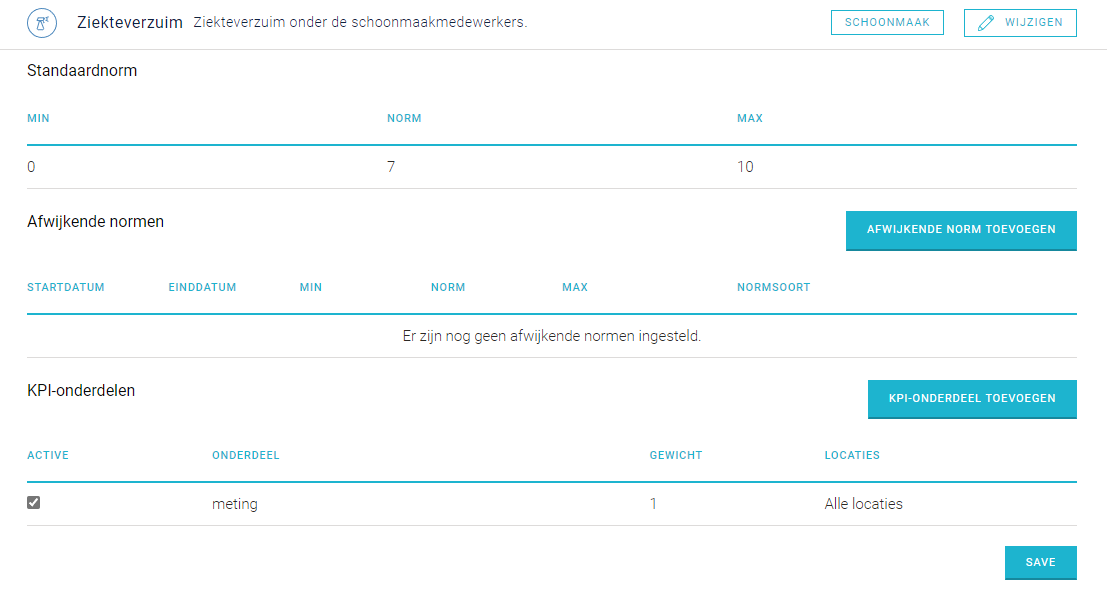The height and width of the screenshot is (603, 1107).
Task: Click the standaardnorm Norm value 7
Action: click(391, 167)
